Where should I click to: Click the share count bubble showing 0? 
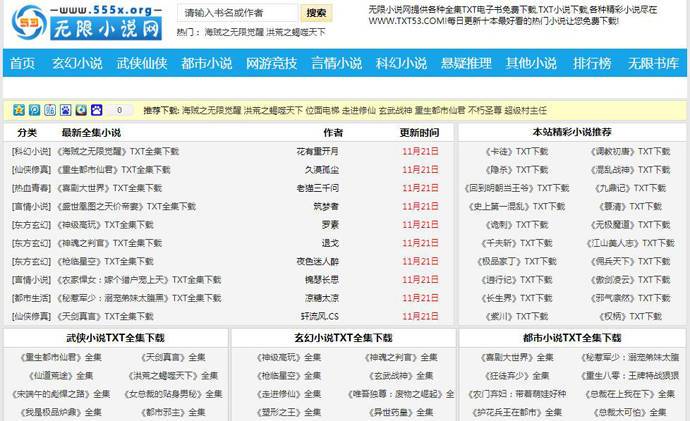pyautogui.click(x=119, y=110)
